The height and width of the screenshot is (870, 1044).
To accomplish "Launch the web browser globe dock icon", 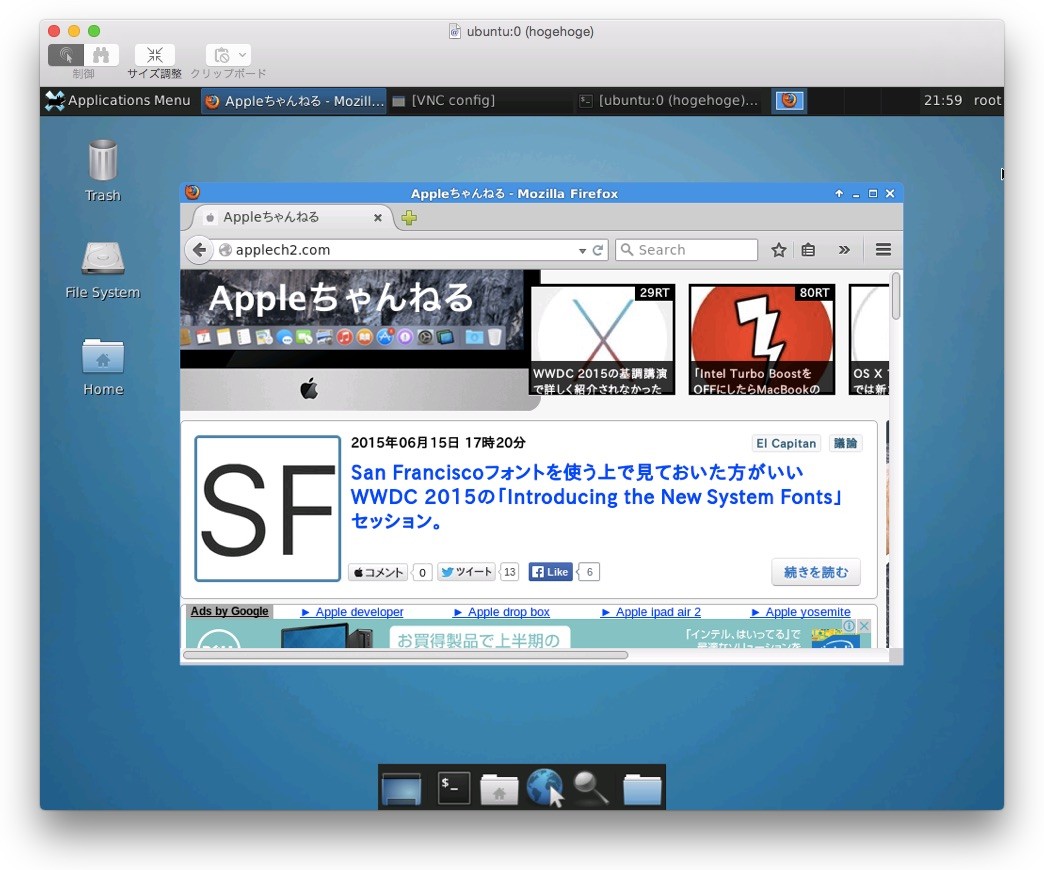I will point(545,787).
